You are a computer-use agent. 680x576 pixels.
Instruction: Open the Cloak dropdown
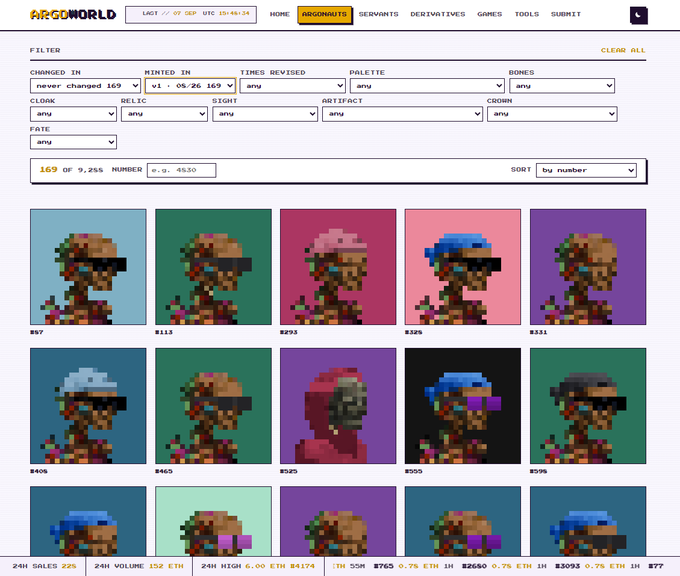(x=73, y=114)
